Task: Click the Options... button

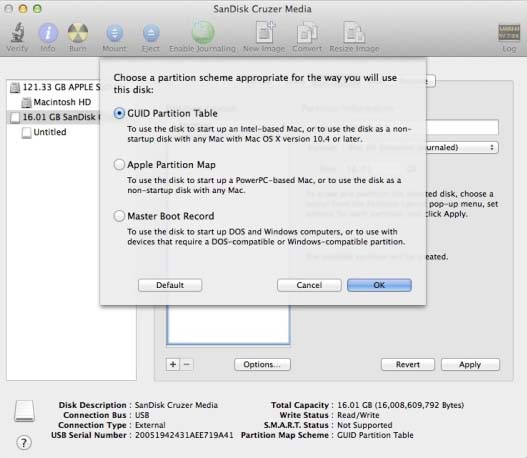Action: pos(262,365)
